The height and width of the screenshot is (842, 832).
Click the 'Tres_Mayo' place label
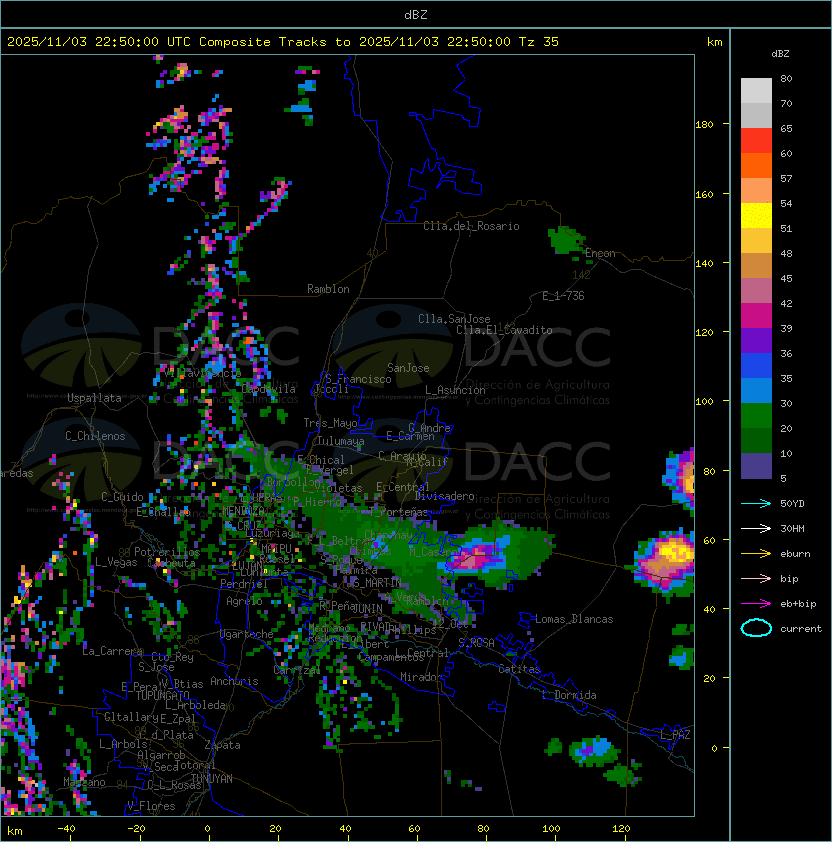point(330,423)
